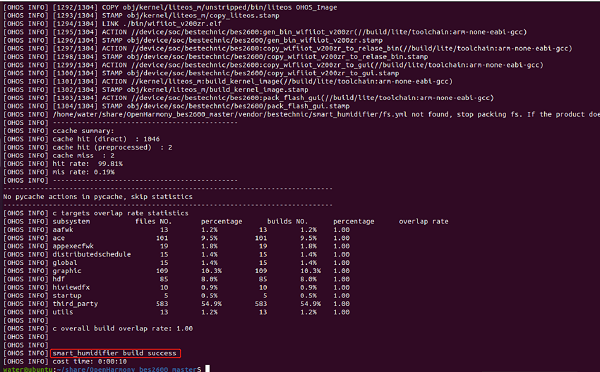Click the fs.yml not found warning line
The image size is (600, 372).
click(x=302, y=114)
